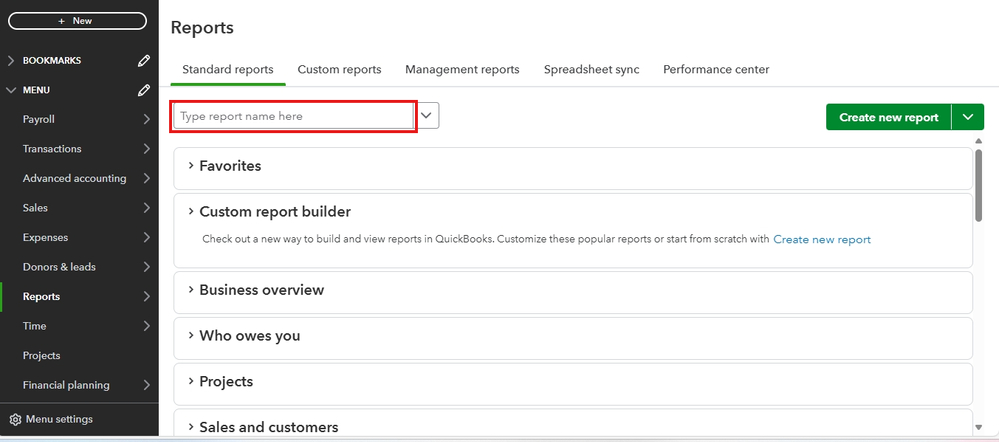Image resolution: width=999 pixels, height=442 pixels.
Task: Click the Type report name here field
Action: (x=294, y=116)
